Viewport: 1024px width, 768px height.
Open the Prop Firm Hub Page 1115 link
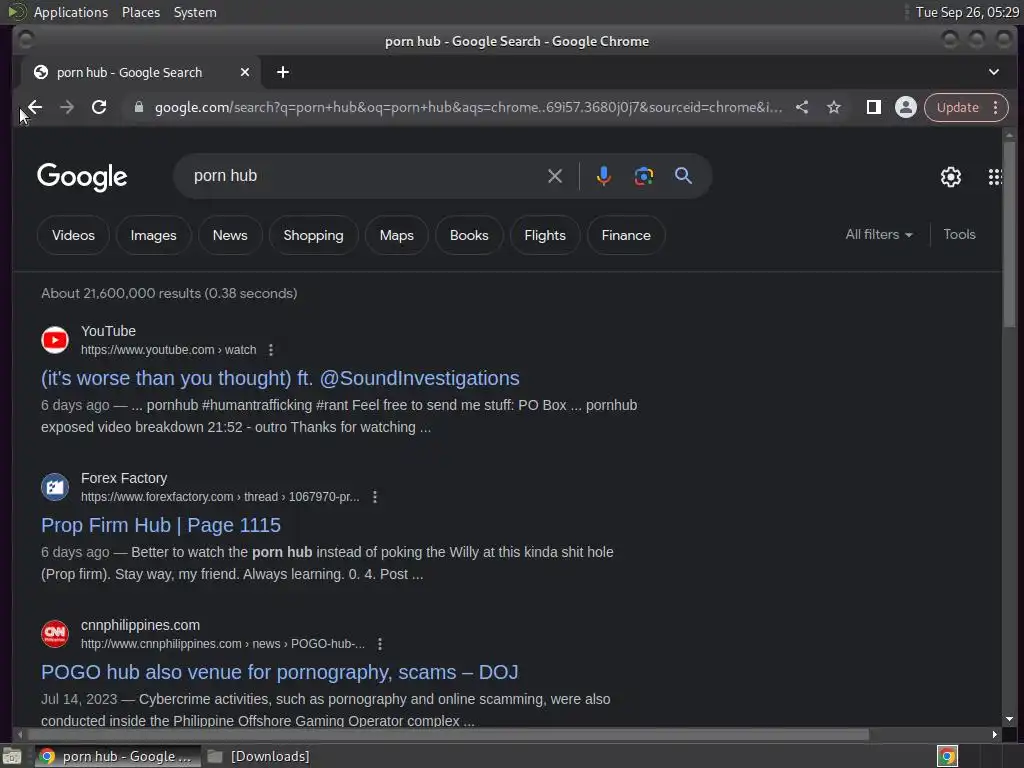(x=161, y=525)
